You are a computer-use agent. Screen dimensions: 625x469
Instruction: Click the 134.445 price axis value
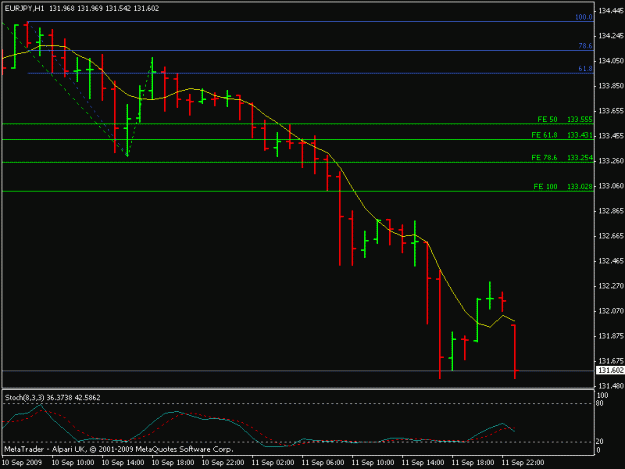[611, 11]
